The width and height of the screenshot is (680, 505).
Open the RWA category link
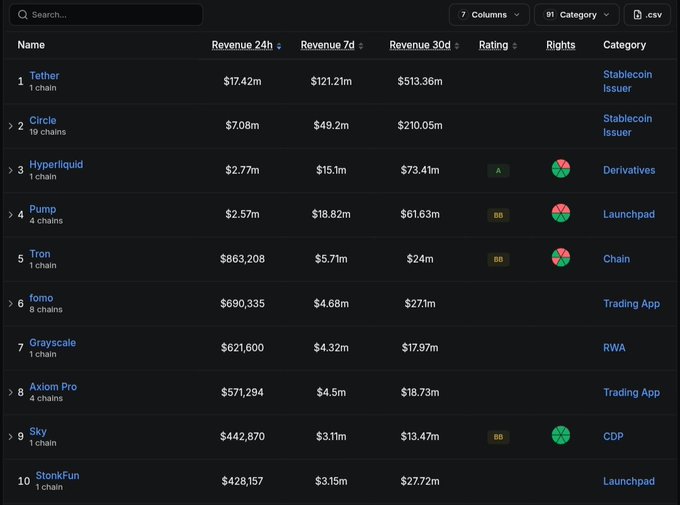[x=614, y=348]
